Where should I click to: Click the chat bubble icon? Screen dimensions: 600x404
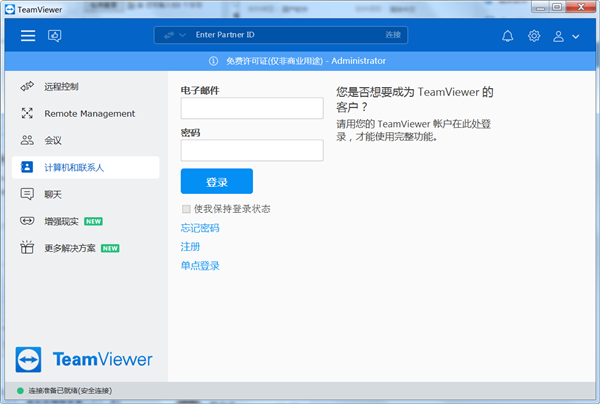[27, 194]
